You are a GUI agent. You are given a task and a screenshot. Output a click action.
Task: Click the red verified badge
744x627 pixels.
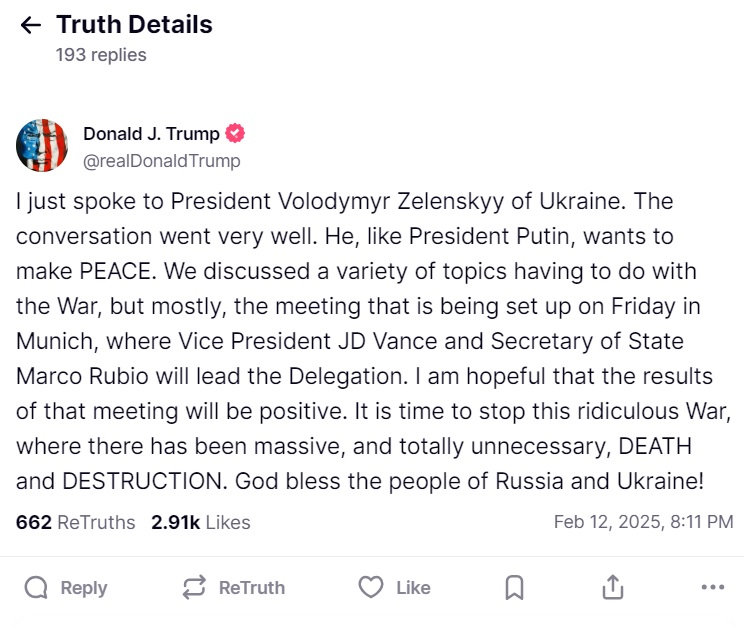click(x=235, y=134)
